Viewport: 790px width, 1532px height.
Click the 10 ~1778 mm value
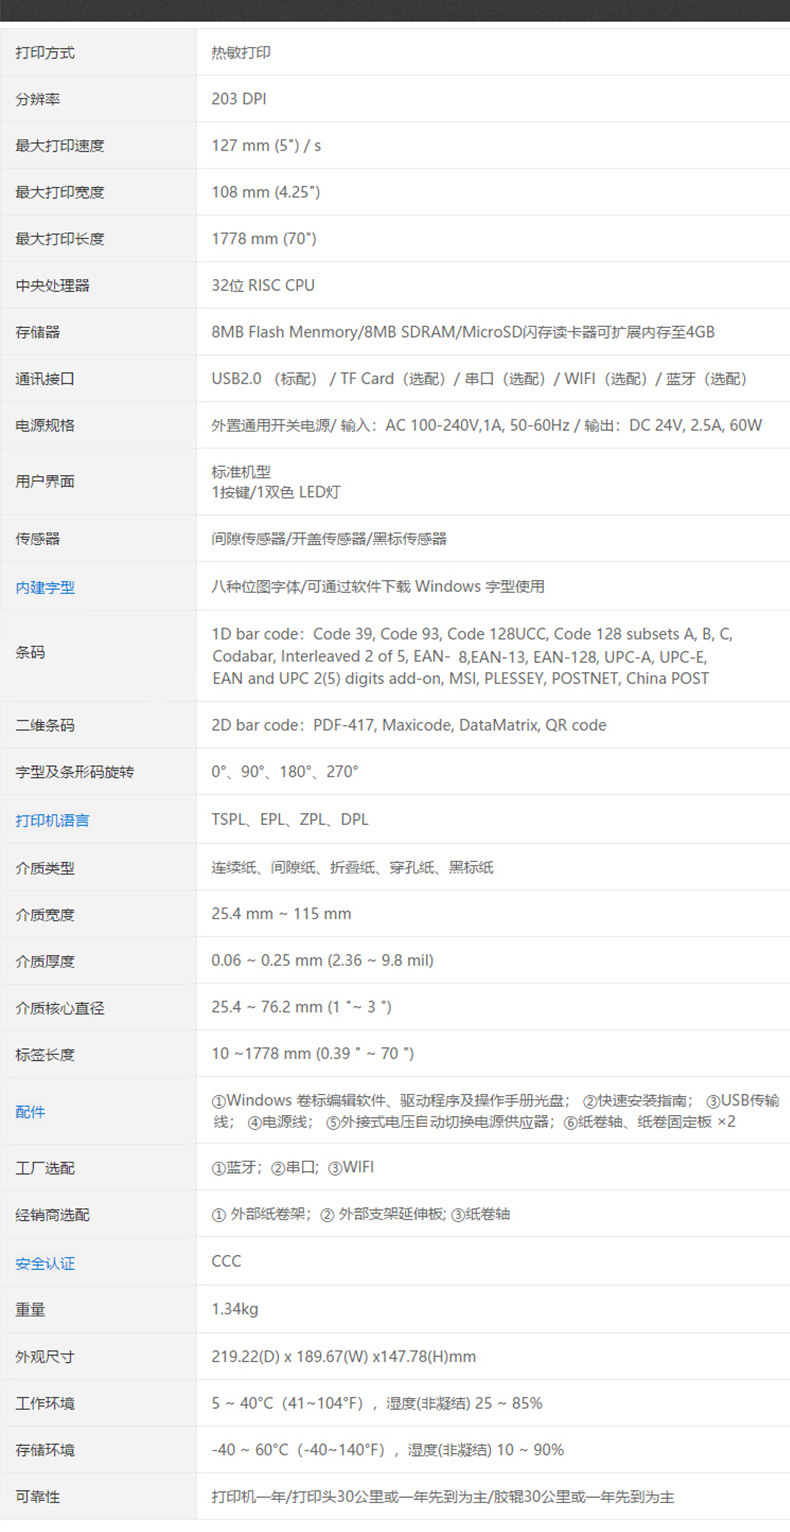[x=312, y=1053]
